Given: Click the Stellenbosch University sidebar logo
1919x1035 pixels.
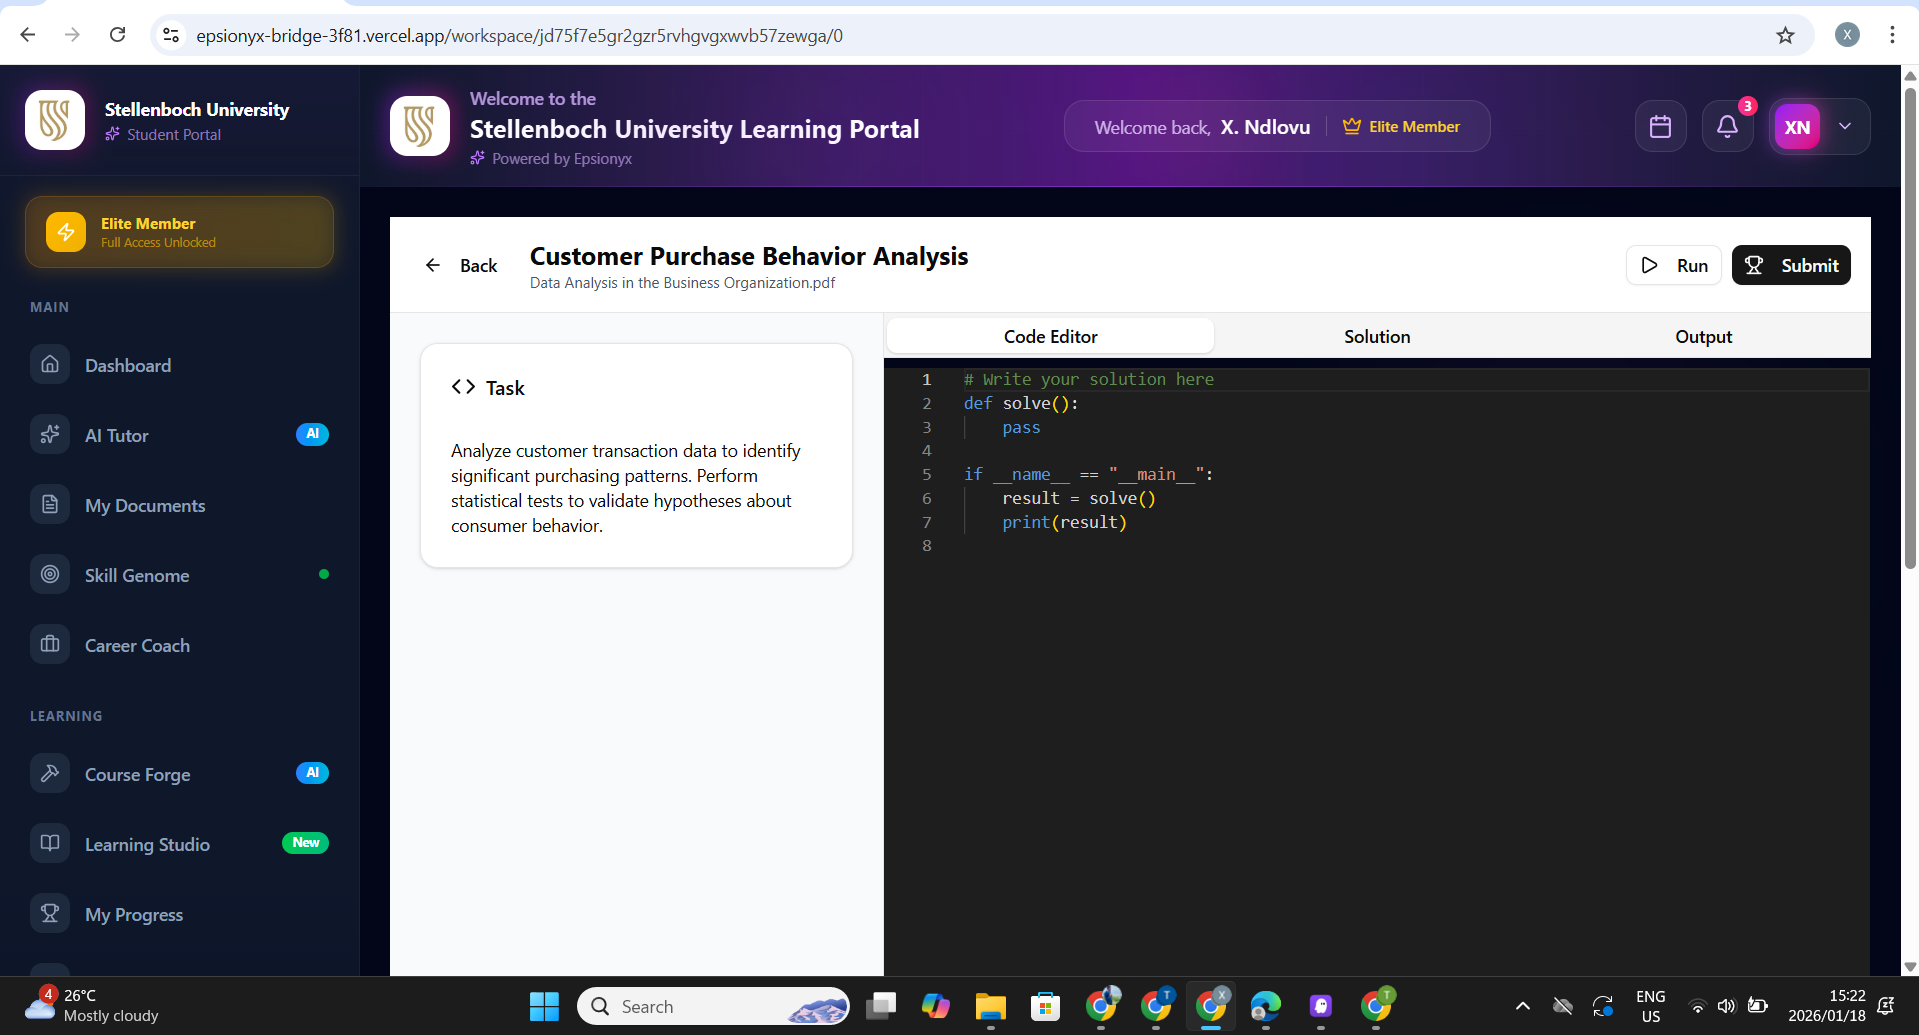Looking at the screenshot, I should click(x=55, y=120).
